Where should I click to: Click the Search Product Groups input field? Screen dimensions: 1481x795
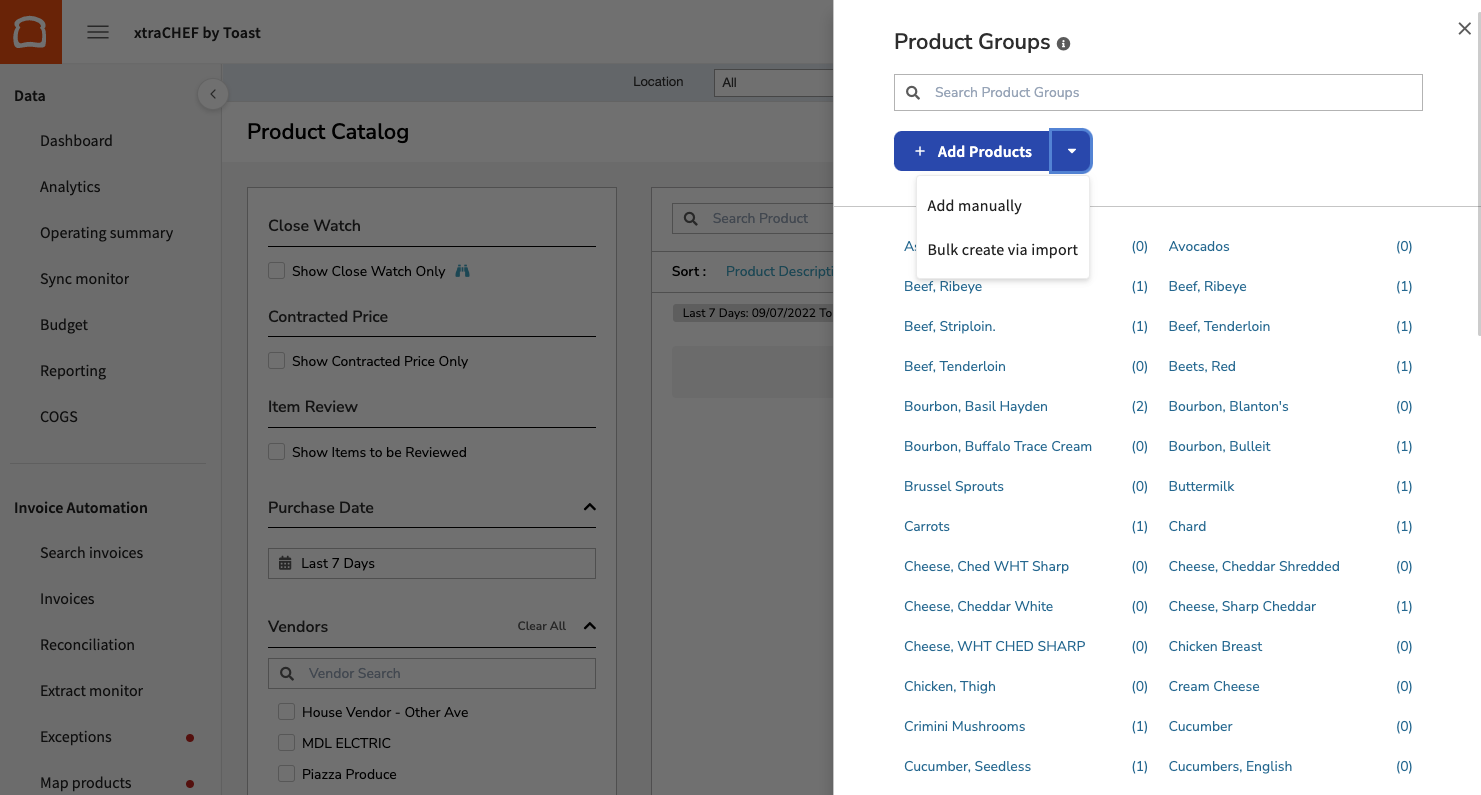tap(1158, 92)
